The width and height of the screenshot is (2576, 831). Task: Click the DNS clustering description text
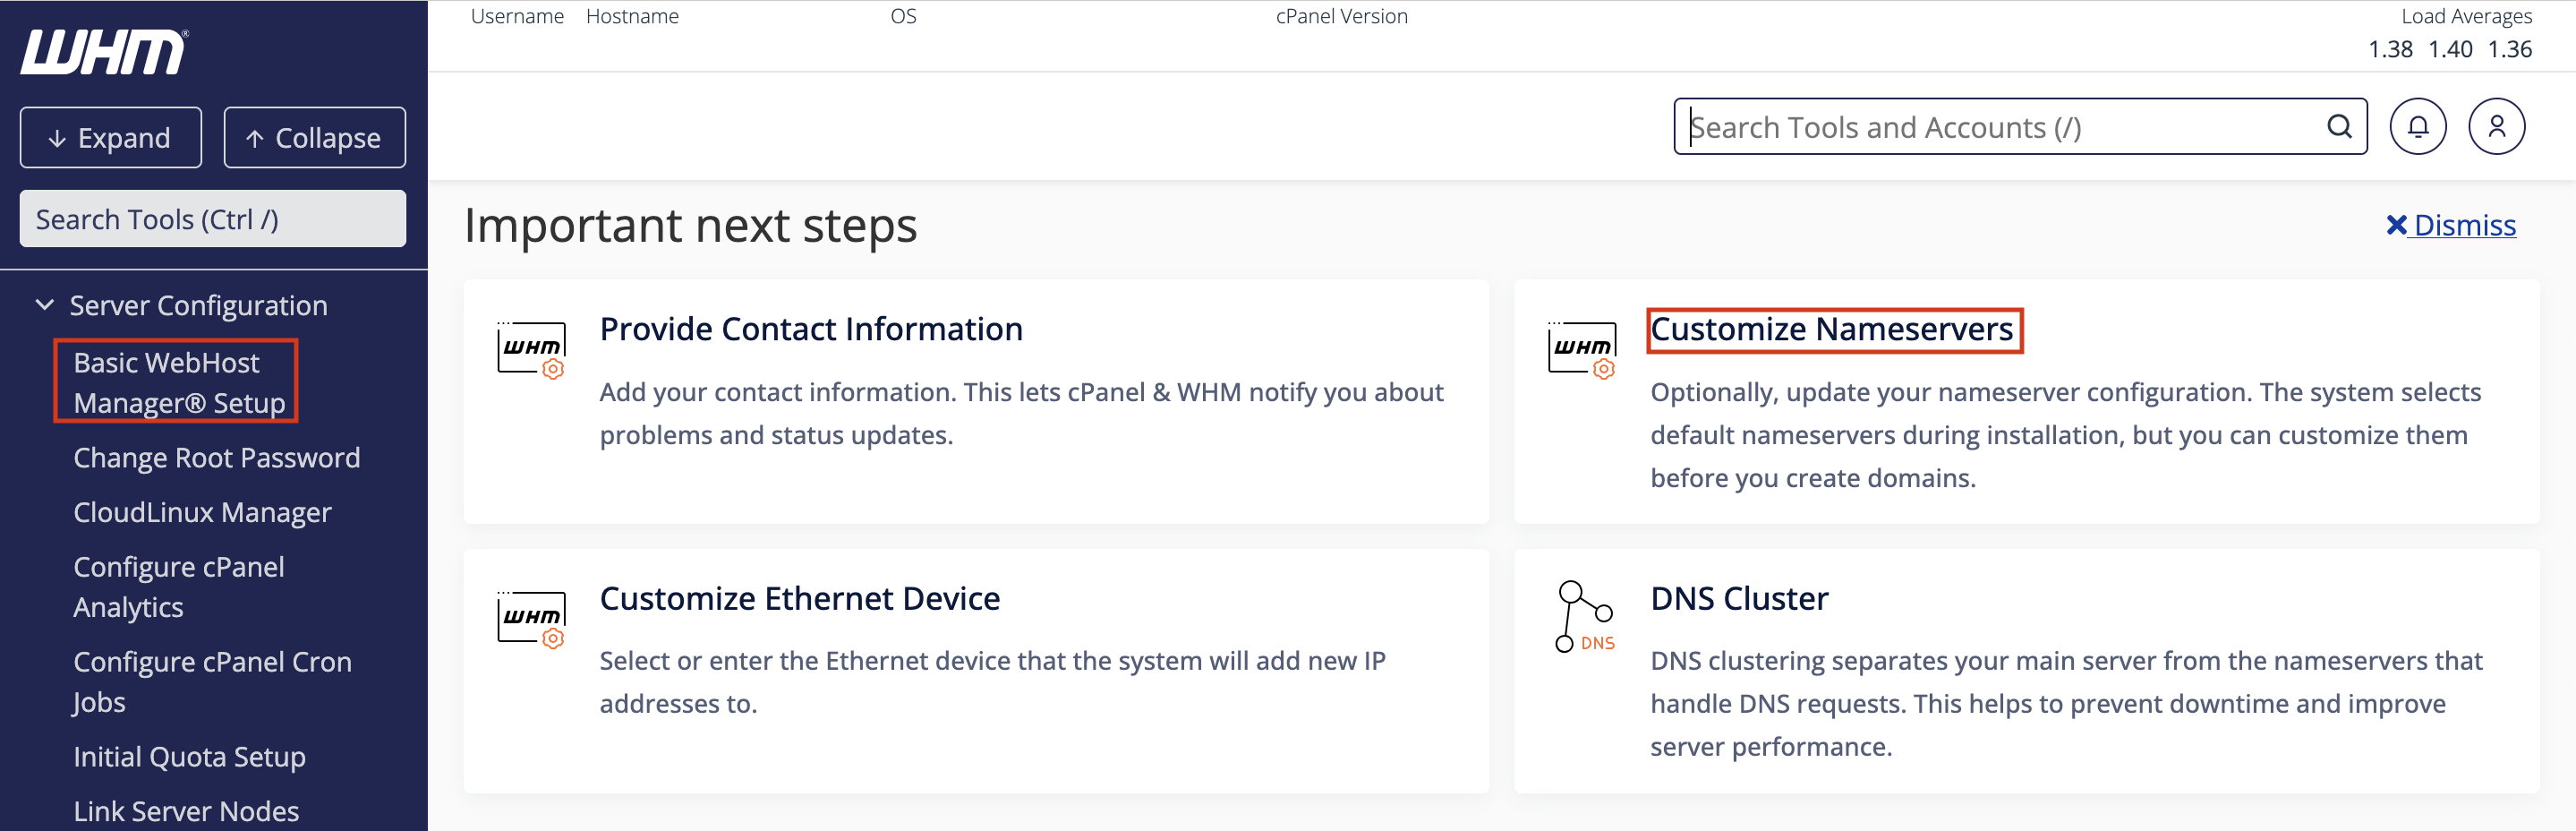pyautogui.click(x=2067, y=703)
